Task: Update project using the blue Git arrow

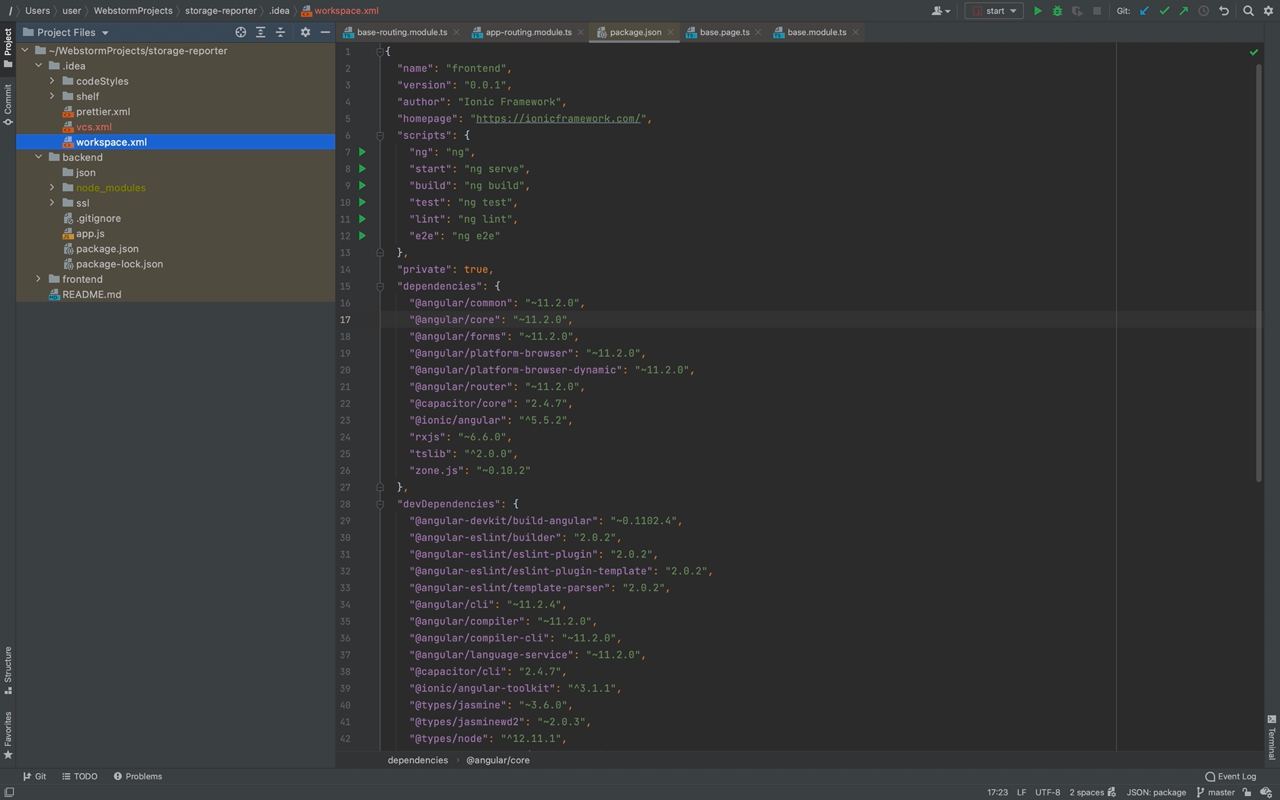Action: [x=1144, y=11]
